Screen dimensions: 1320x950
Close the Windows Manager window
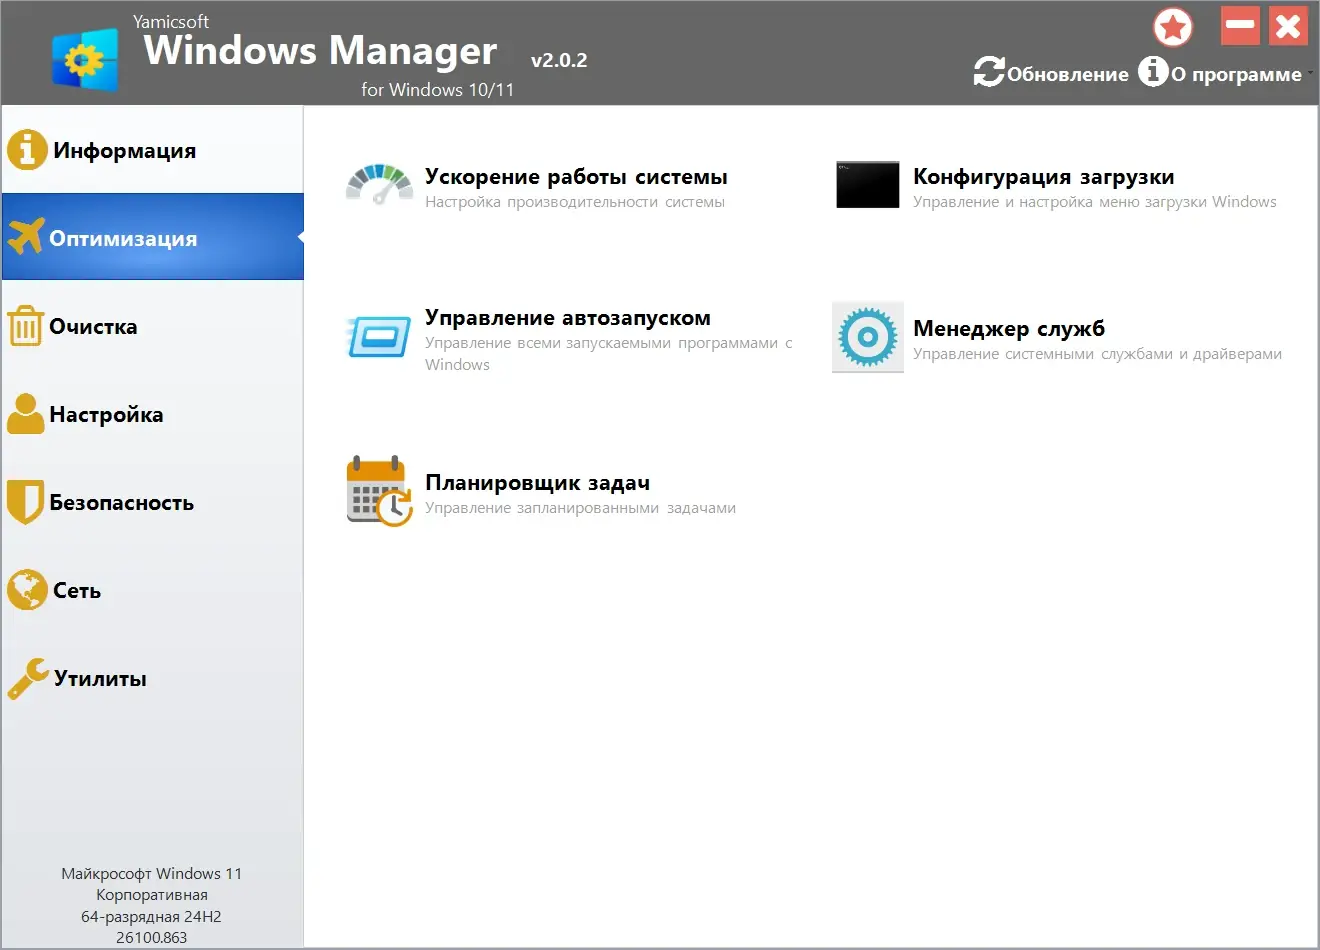[x=1288, y=26]
